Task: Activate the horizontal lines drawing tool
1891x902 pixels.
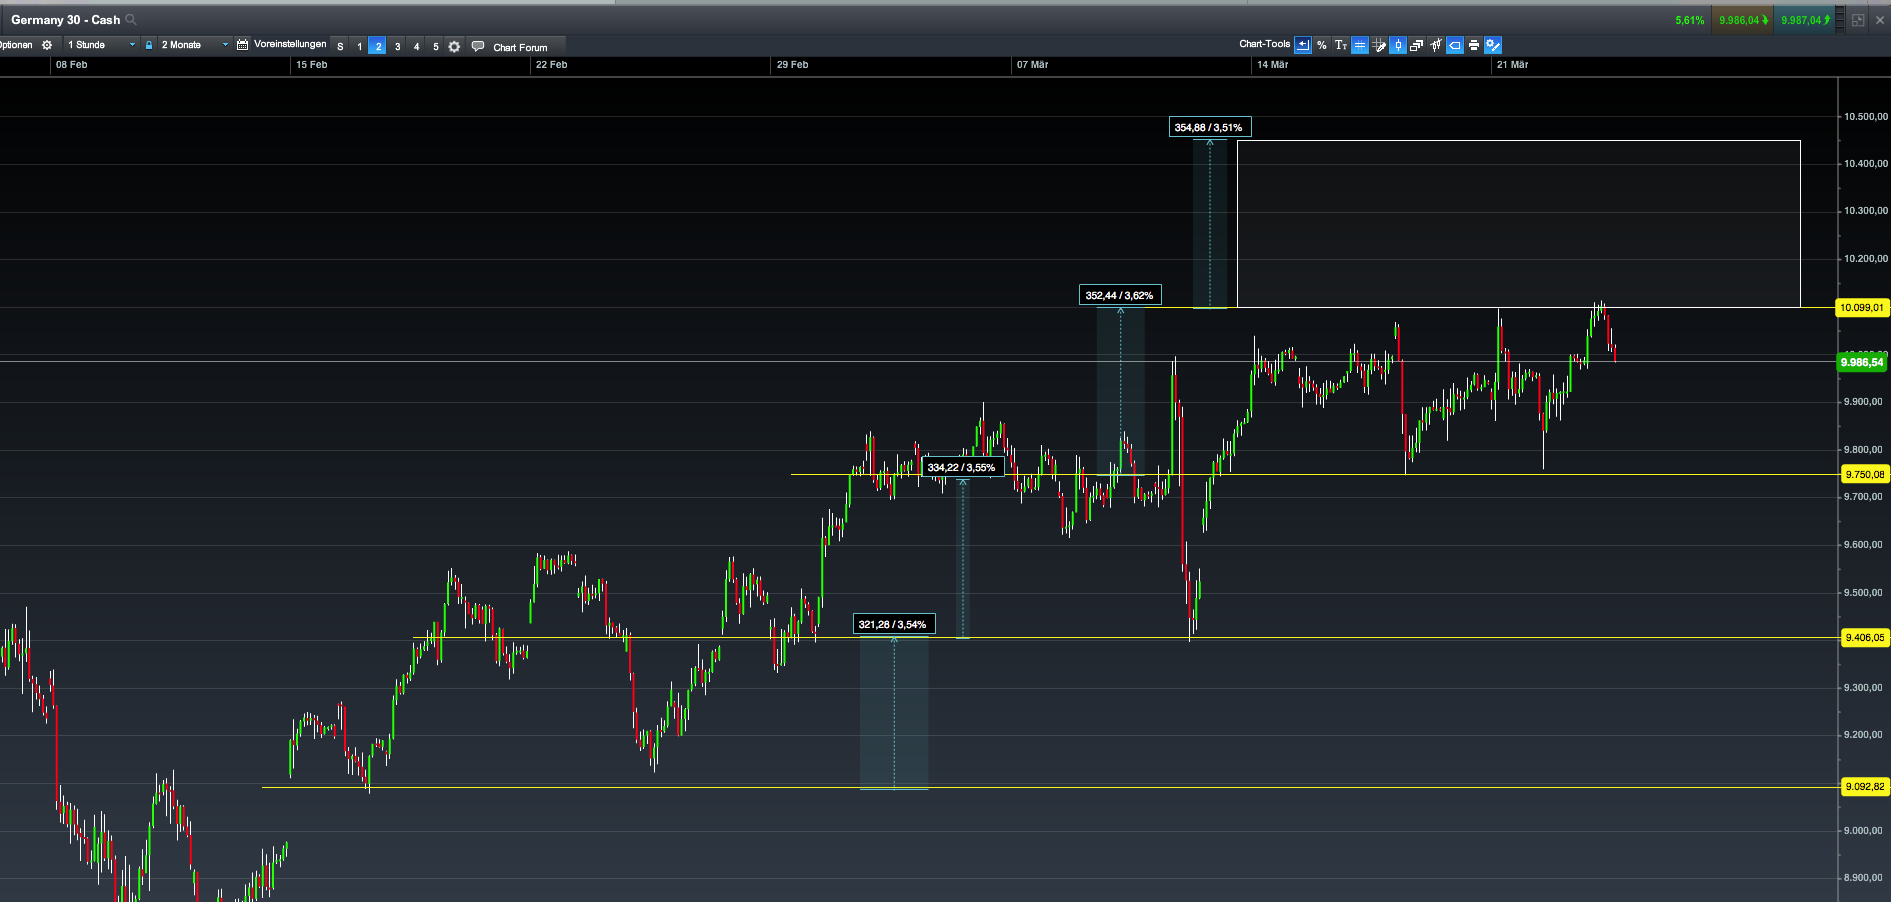Action: [1360, 45]
